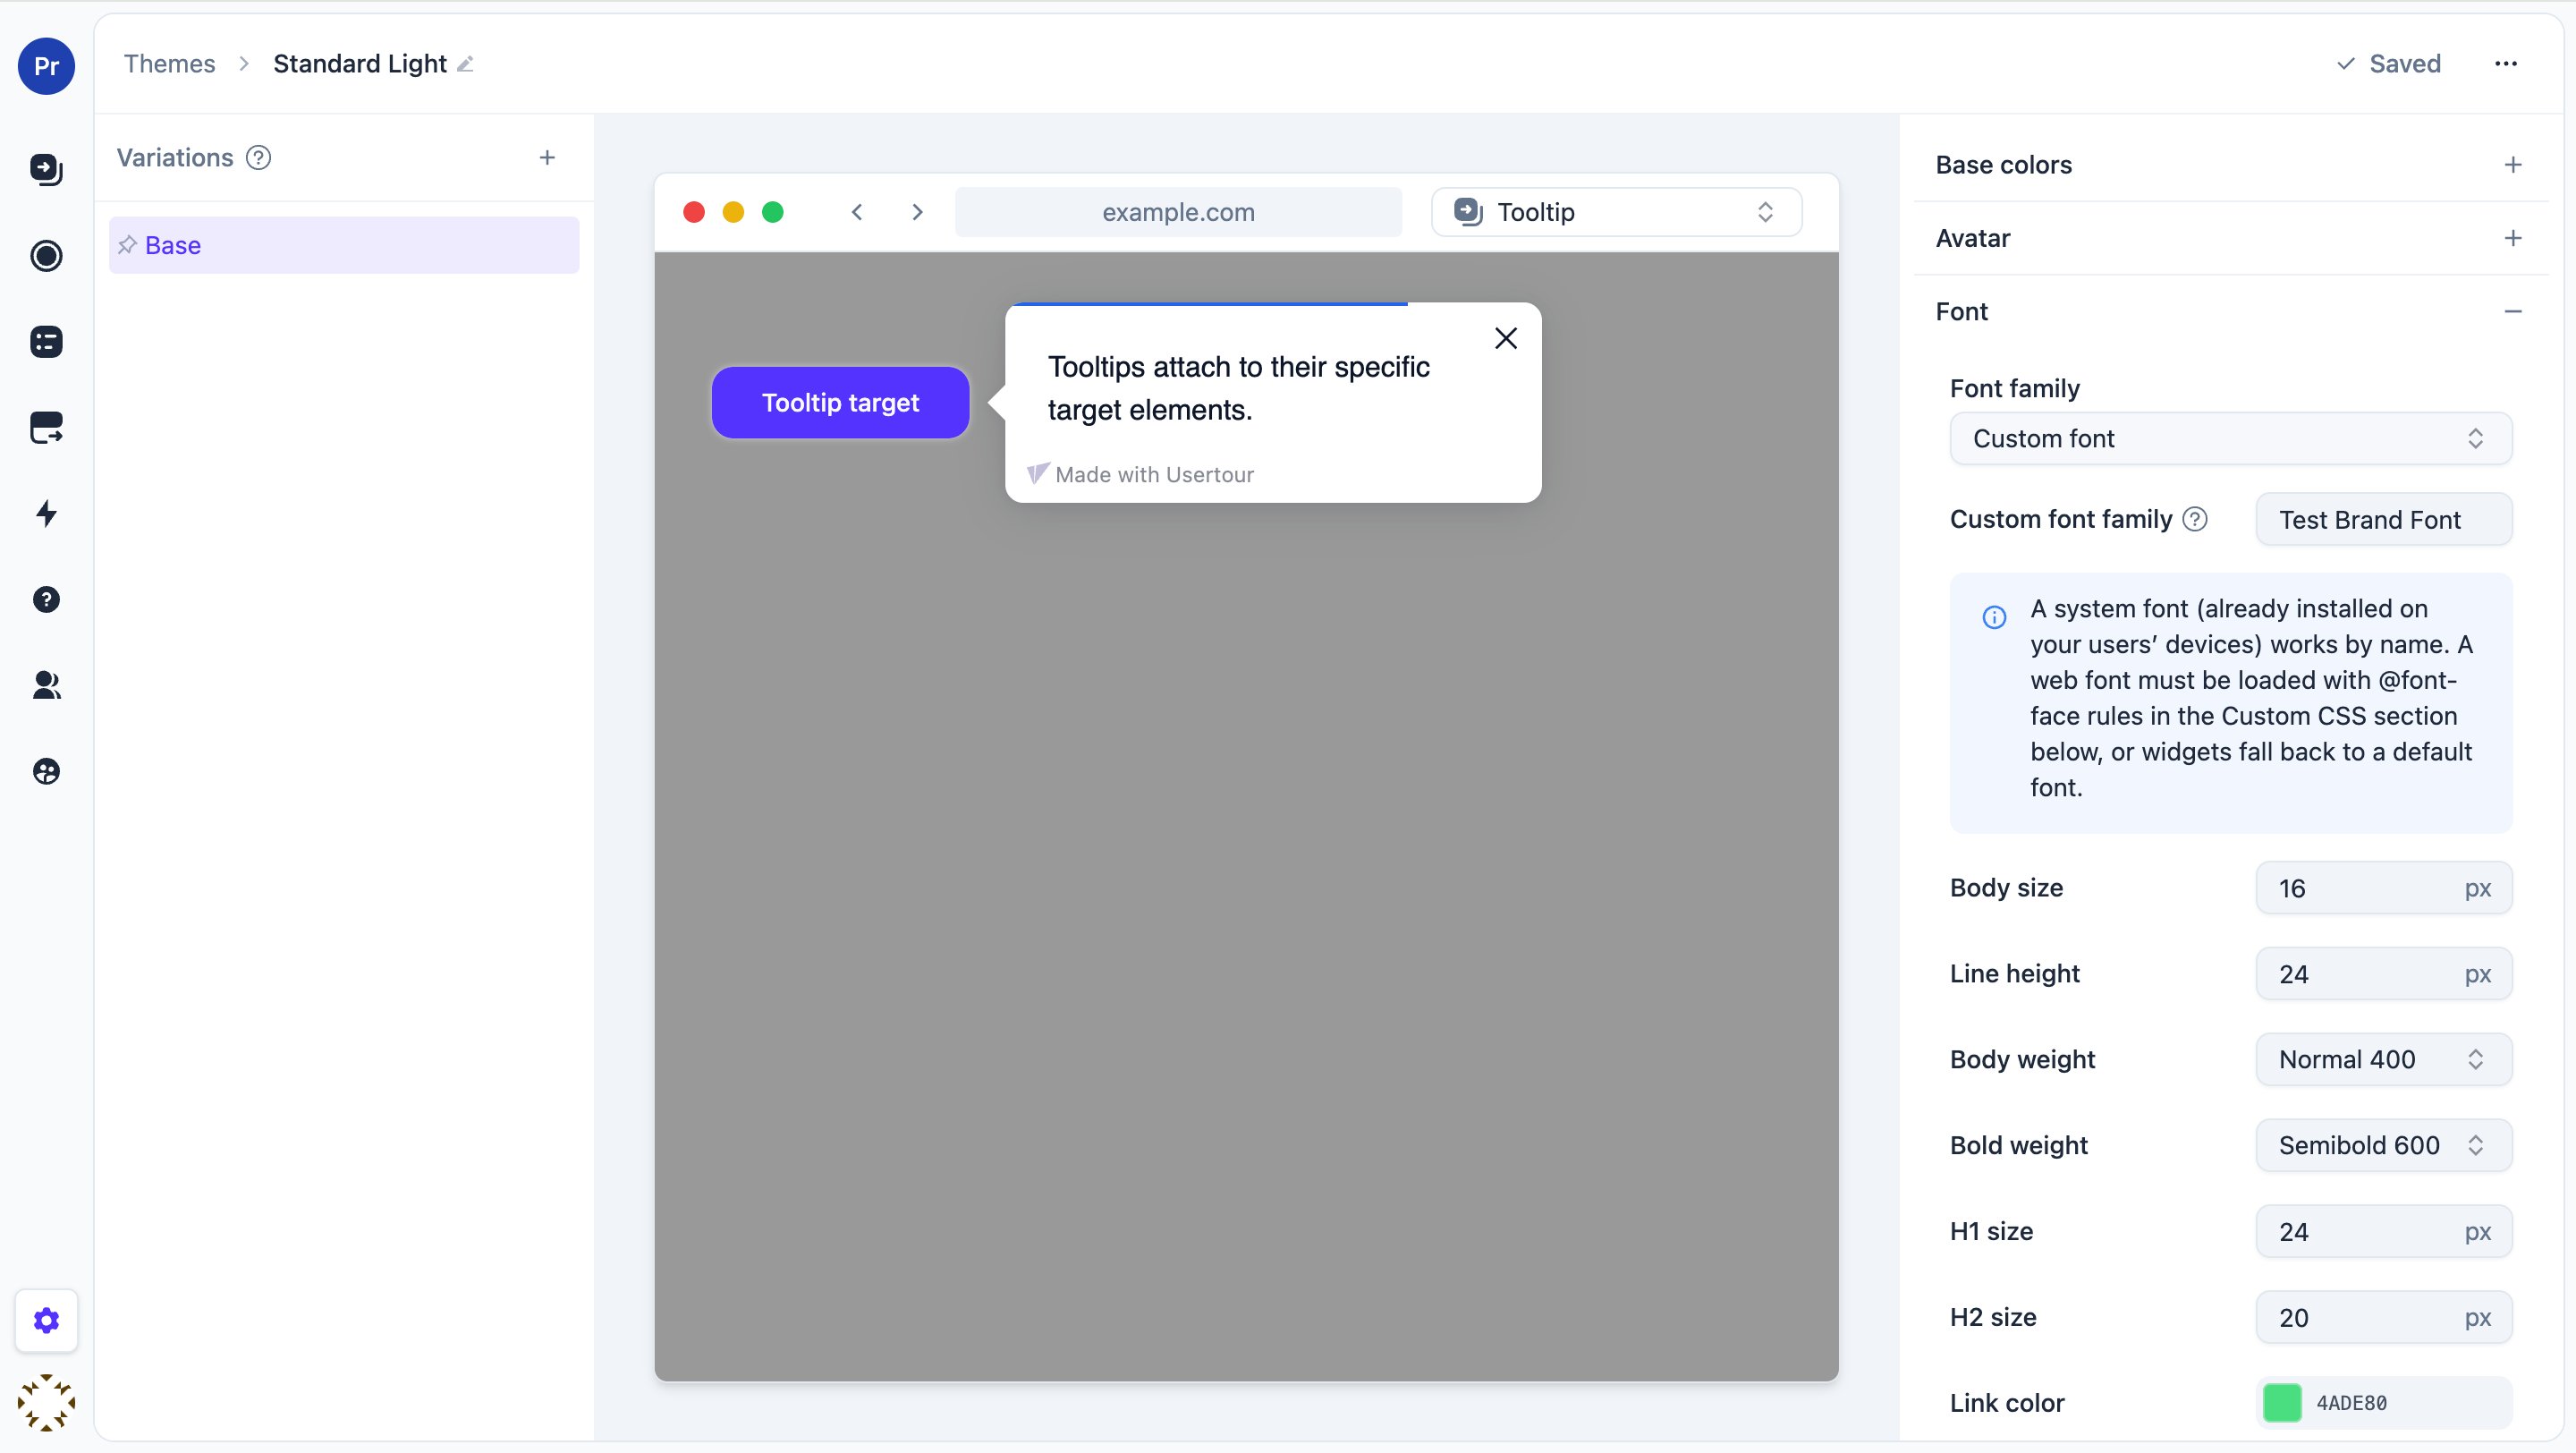Close the tooltip with the X icon
2576x1453 pixels.
point(1506,338)
